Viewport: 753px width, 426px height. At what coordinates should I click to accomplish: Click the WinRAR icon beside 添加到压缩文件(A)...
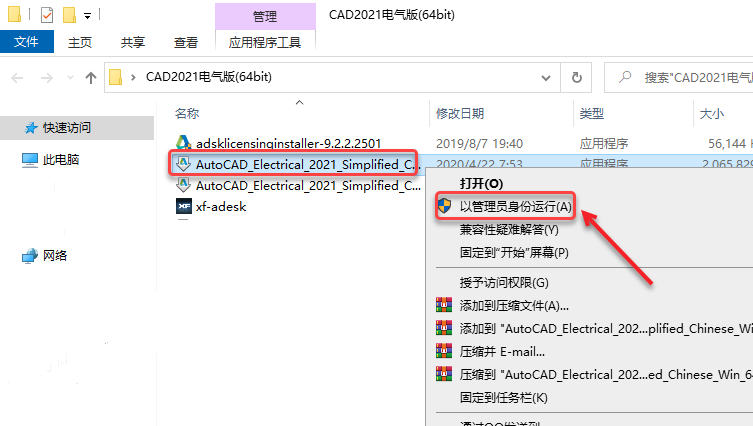coord(444,305)
